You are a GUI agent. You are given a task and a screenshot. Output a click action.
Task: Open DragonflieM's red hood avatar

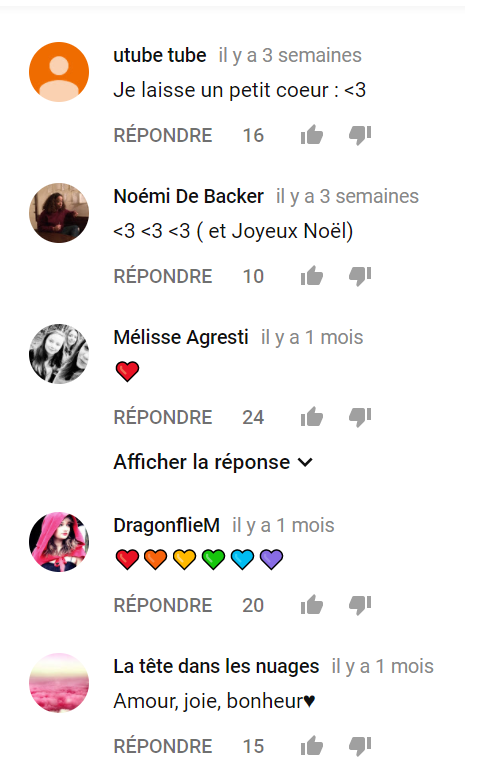(59, 542)
